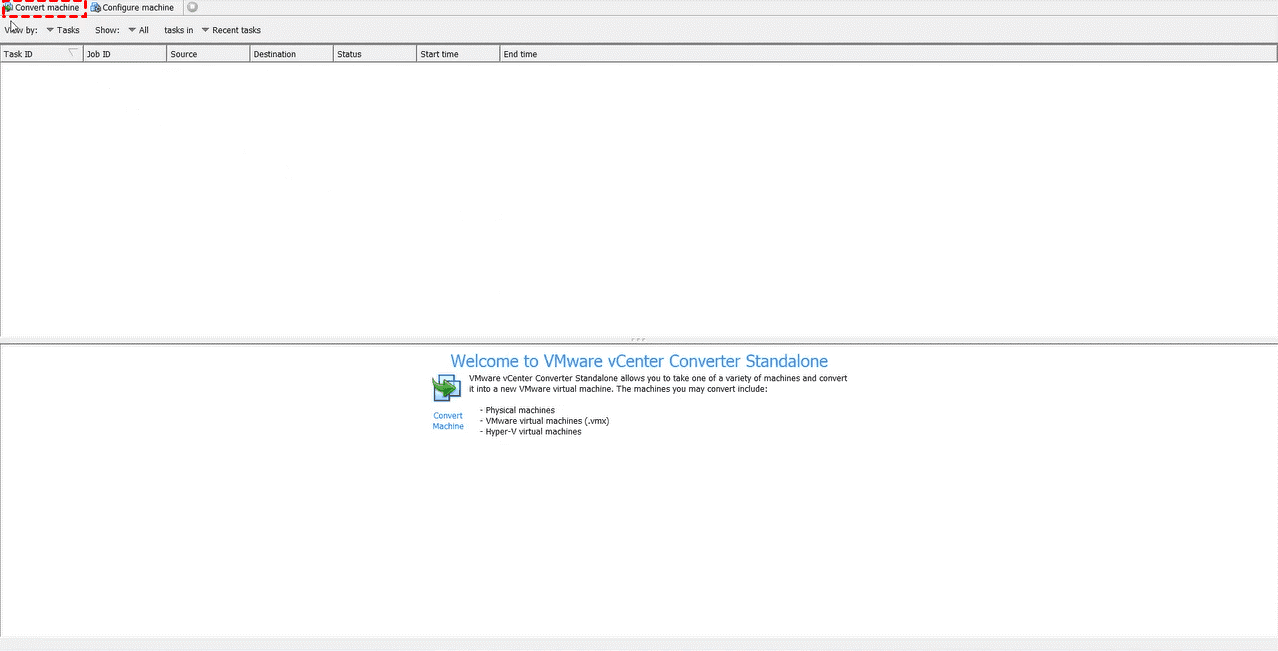The width and height of the screenshot is (1278, 651).
Task: Click the empty task list area
Action: 638,200
